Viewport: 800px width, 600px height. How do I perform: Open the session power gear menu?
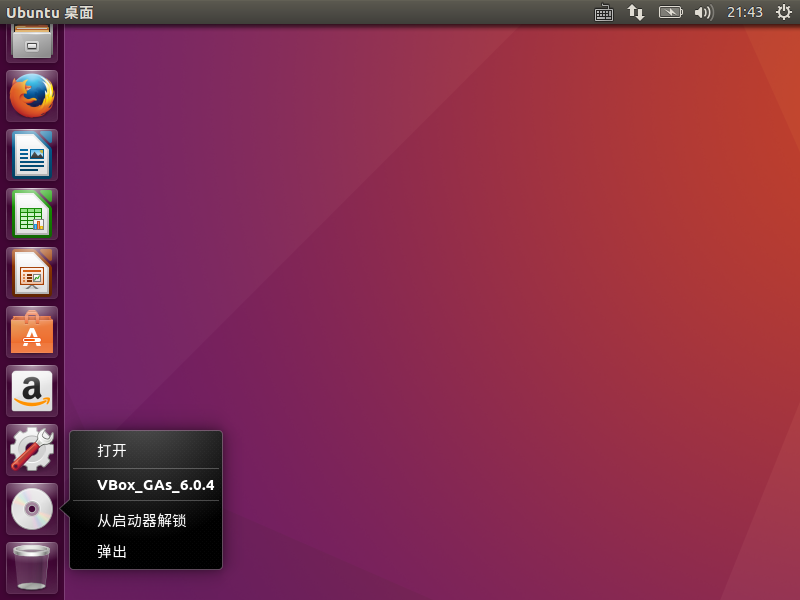[x=784, y=12]
